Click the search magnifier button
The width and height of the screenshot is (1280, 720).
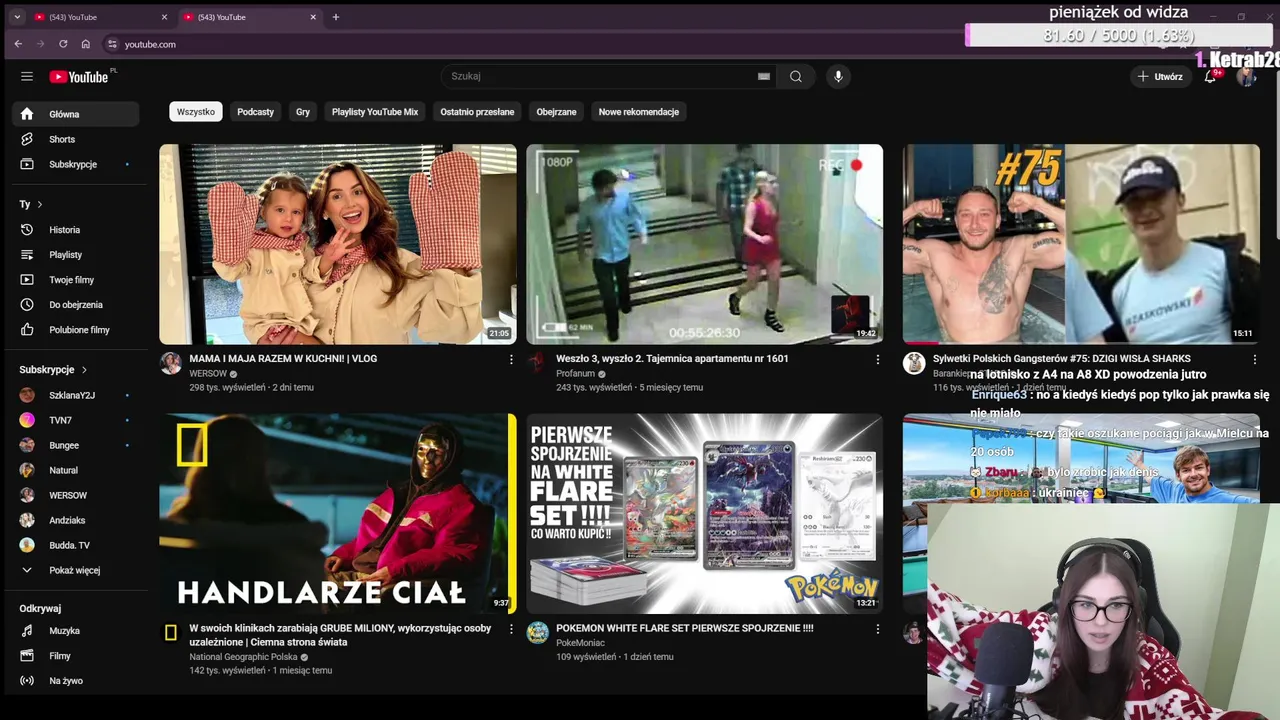tap(796, 76)
